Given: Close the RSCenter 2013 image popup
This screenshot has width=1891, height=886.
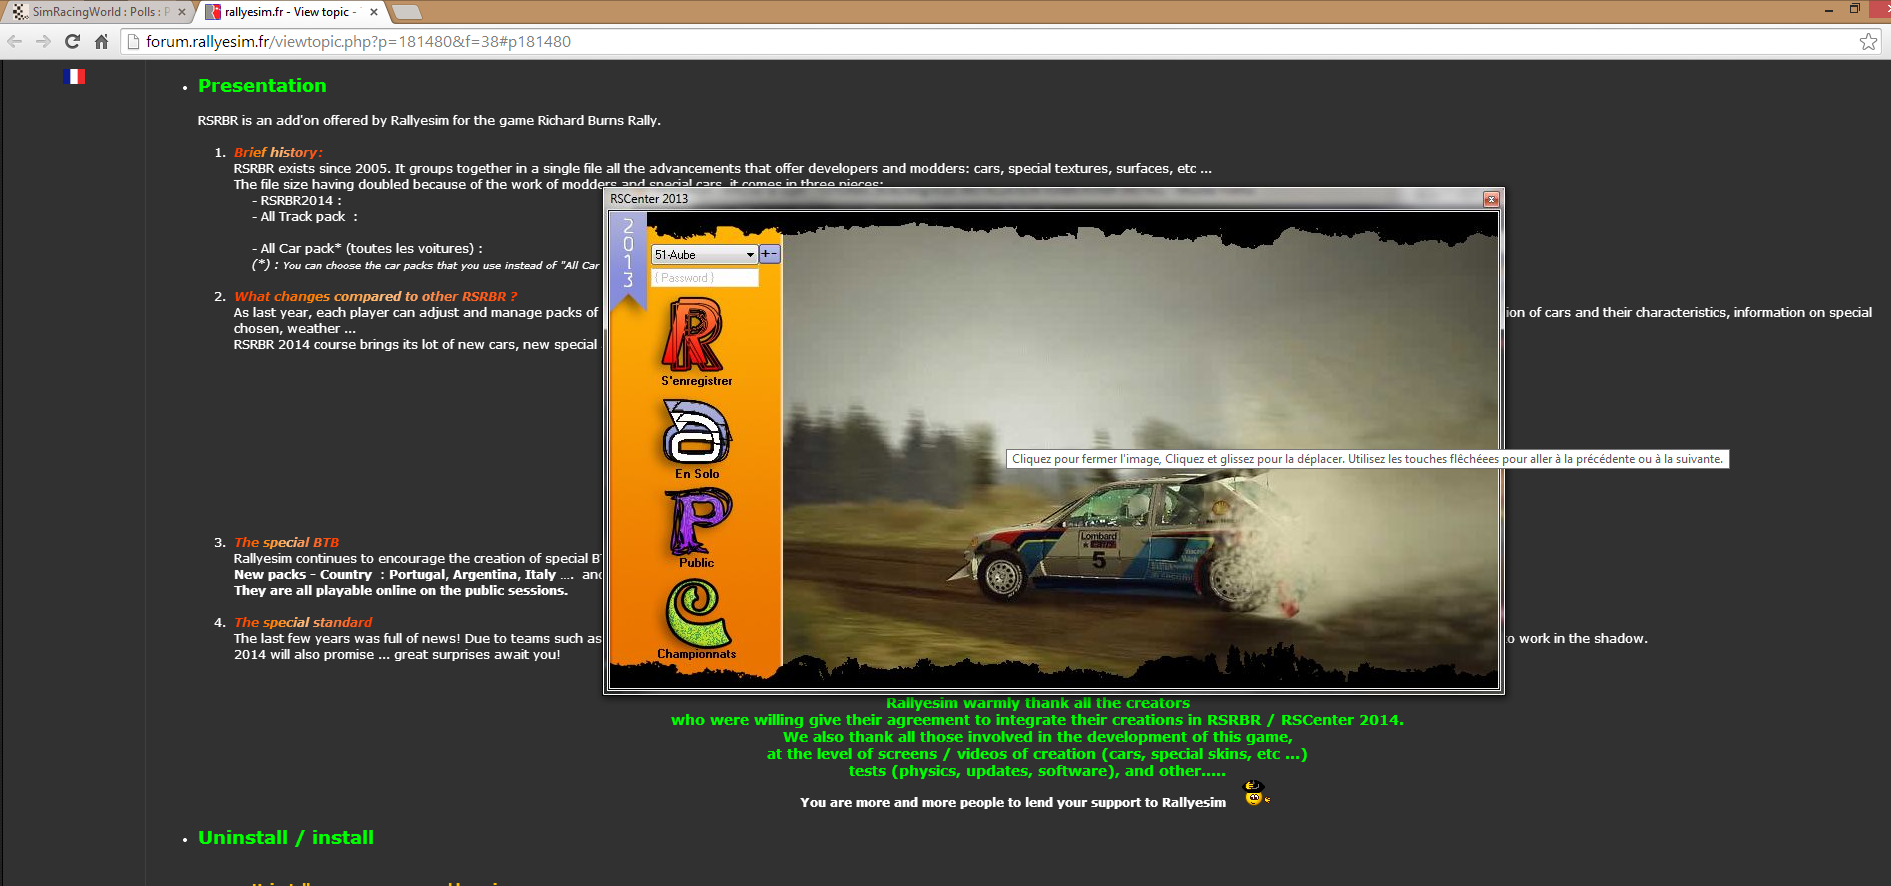Looking at the screenshot, I should tap(1491, 199).
